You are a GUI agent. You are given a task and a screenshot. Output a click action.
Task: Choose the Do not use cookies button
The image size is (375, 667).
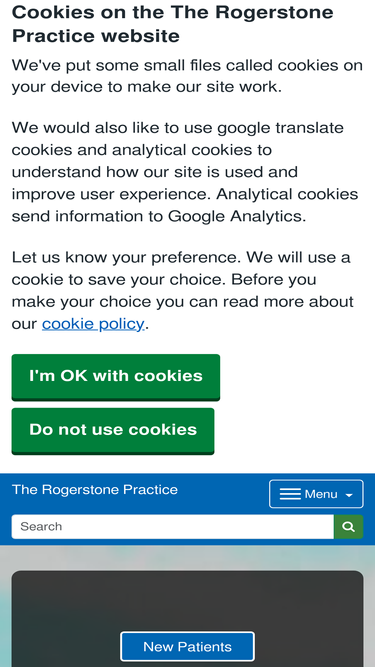point(113,431)
